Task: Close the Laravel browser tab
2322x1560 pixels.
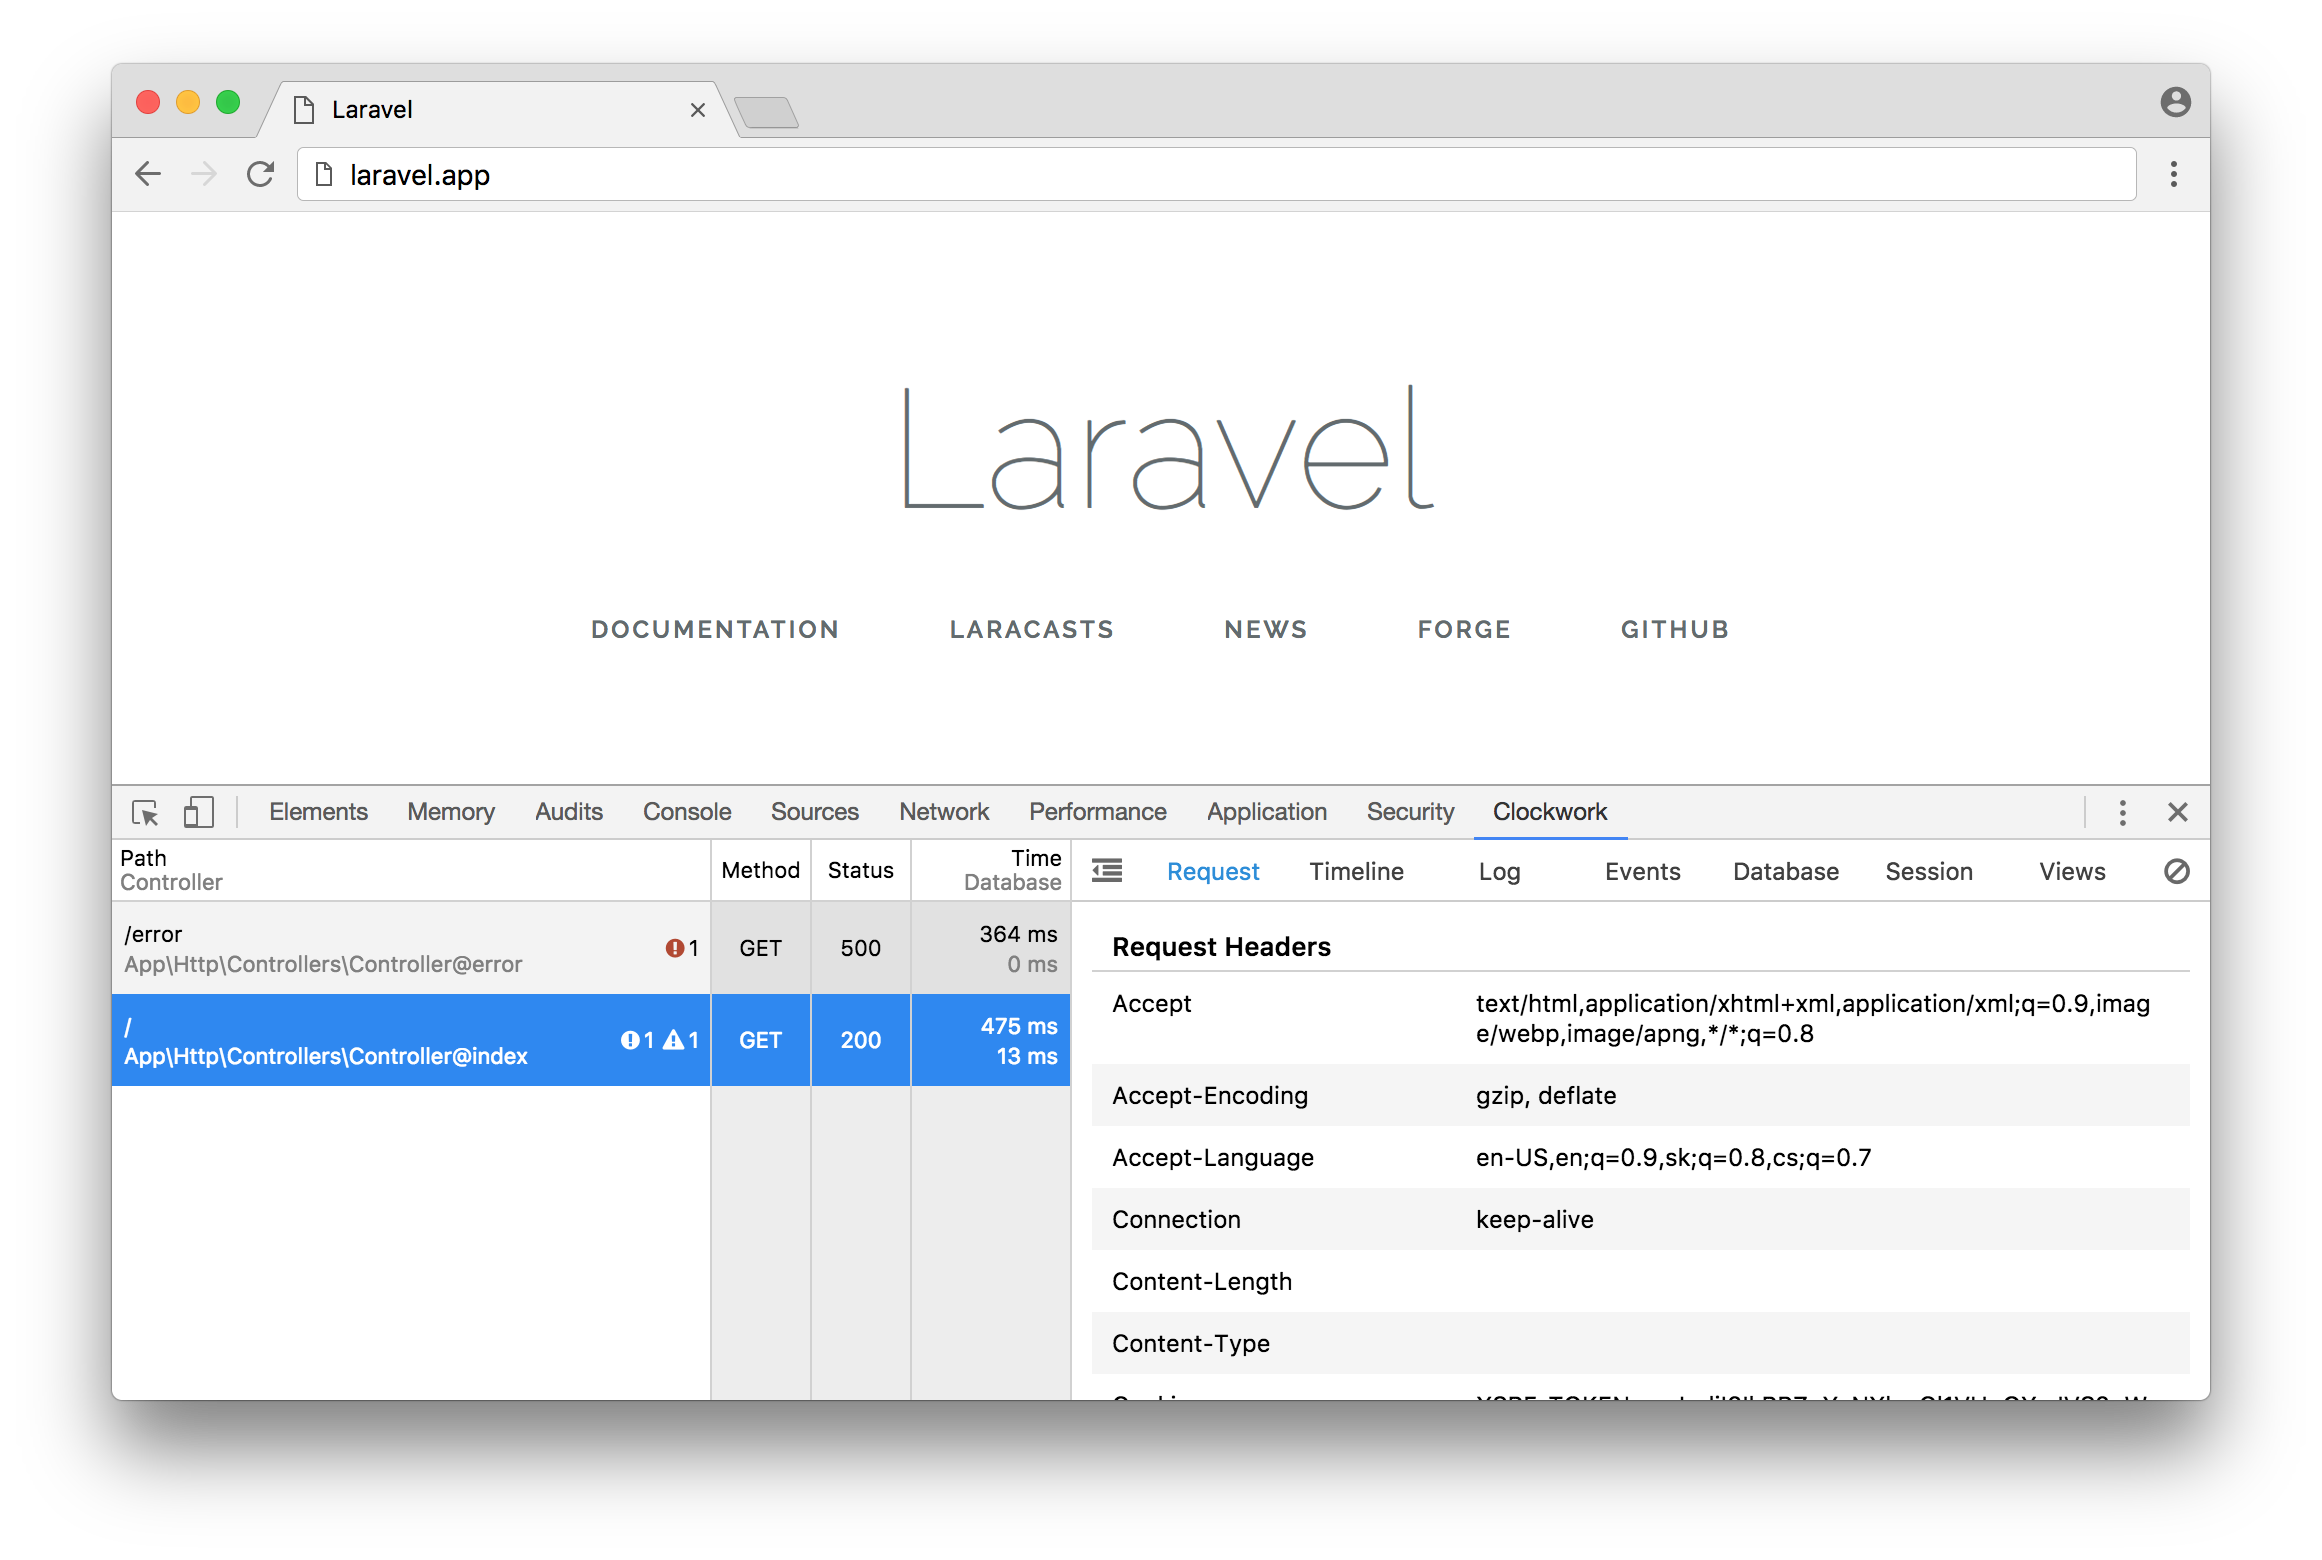Action: point(698,110)
